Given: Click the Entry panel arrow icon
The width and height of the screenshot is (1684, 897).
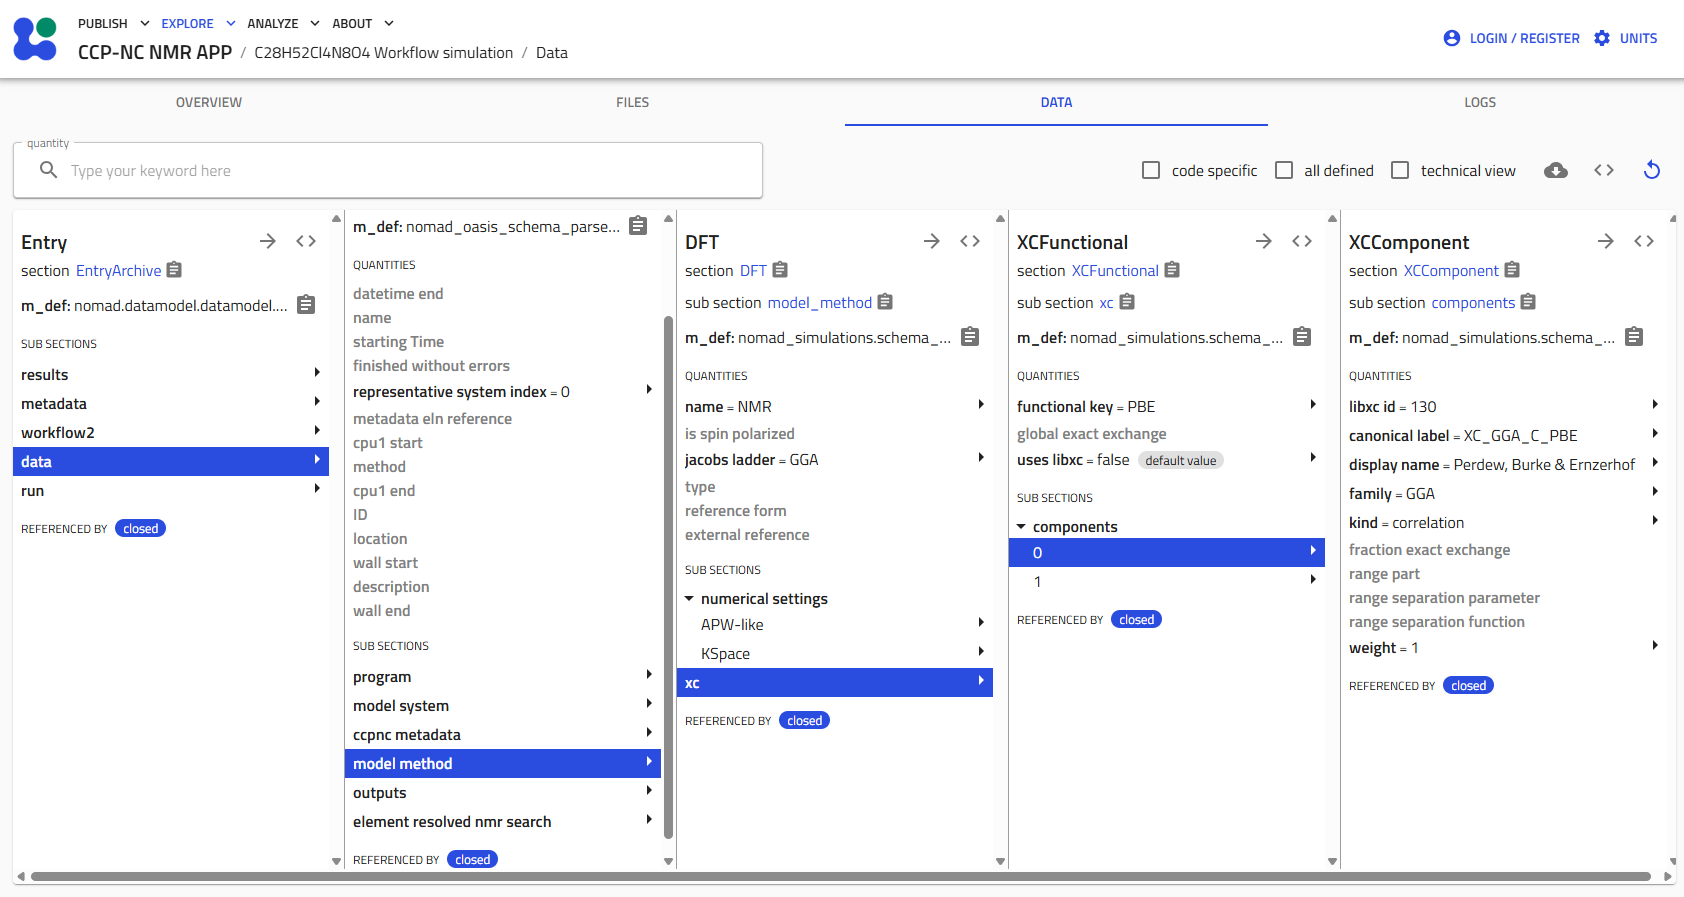Looking at the screenshot, I should pyautogui.click(x=268, y=241).
